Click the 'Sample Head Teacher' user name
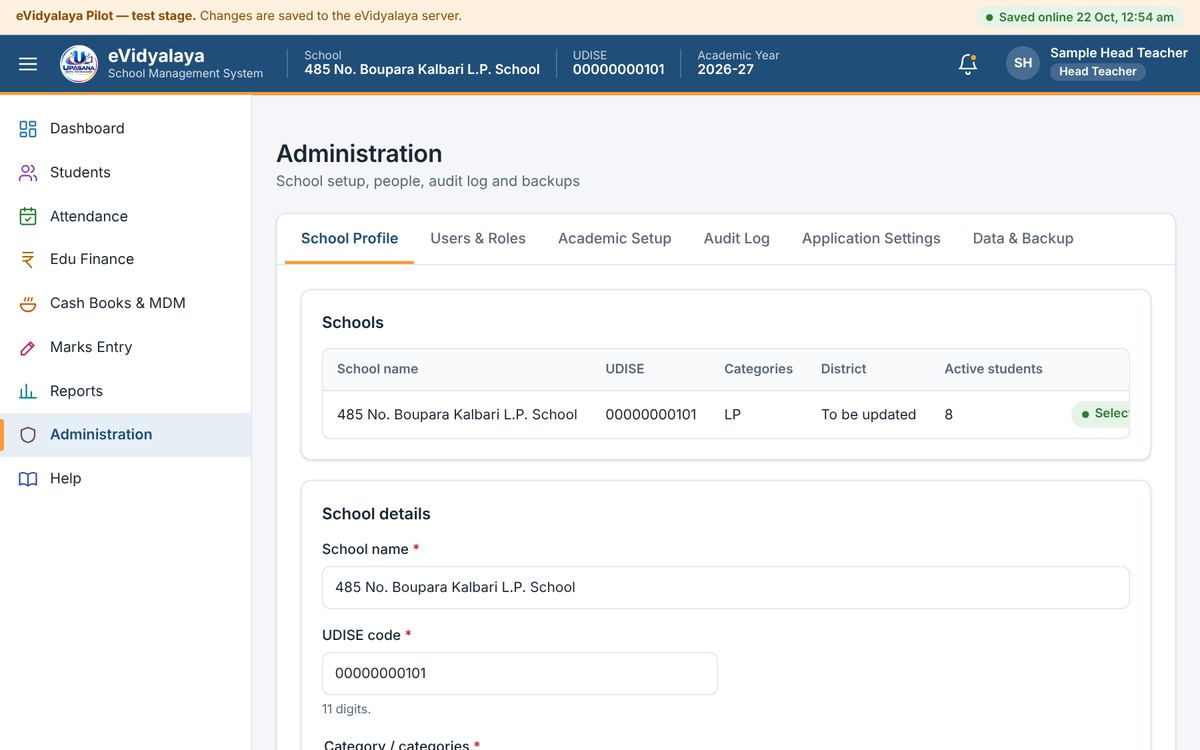Image resolution: width=1200 pixels, height=750 pixels. pyautogui.click(x=1119, y=53)
